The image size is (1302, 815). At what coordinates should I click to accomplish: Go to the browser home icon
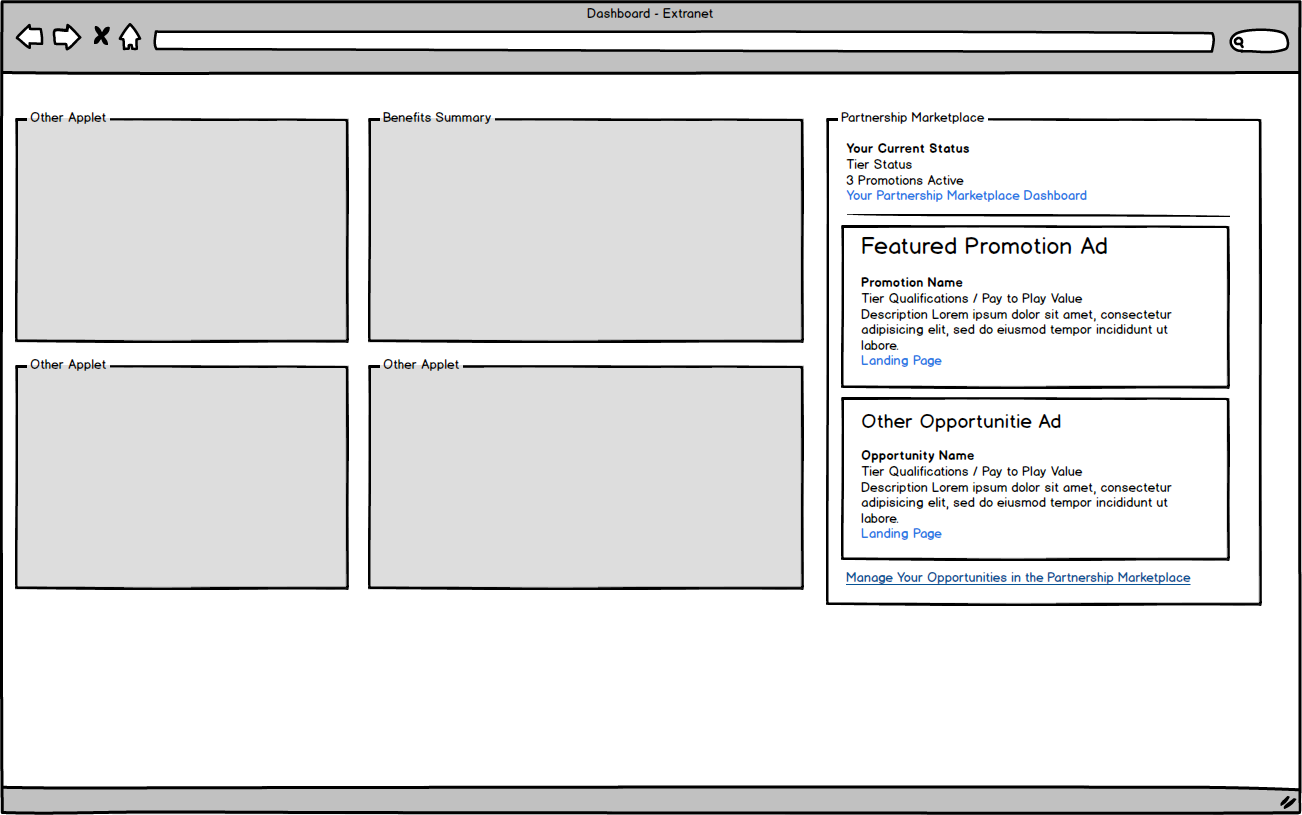click(130, 38)
